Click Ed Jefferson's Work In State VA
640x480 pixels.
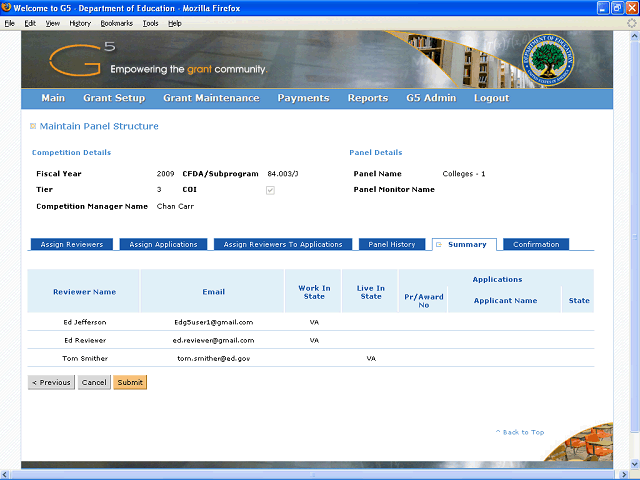tap(314, 322)
